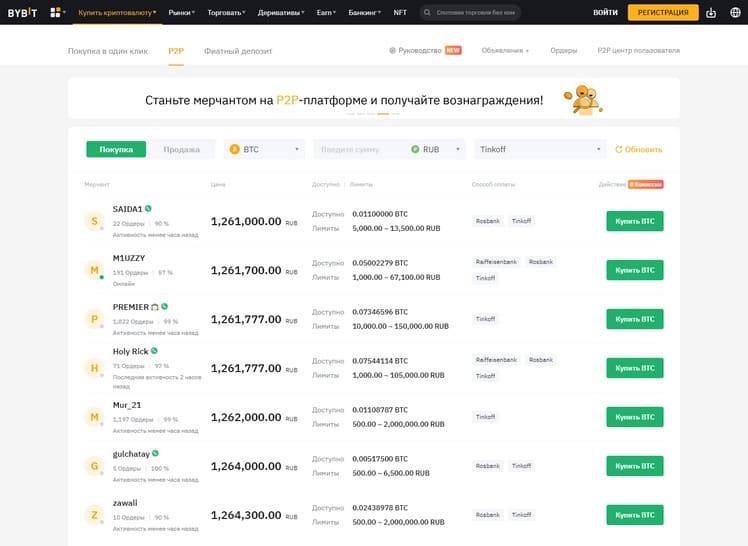Open the NFT menu item
748x546 pixels.
pyautogui.click(x=400, y=12)
